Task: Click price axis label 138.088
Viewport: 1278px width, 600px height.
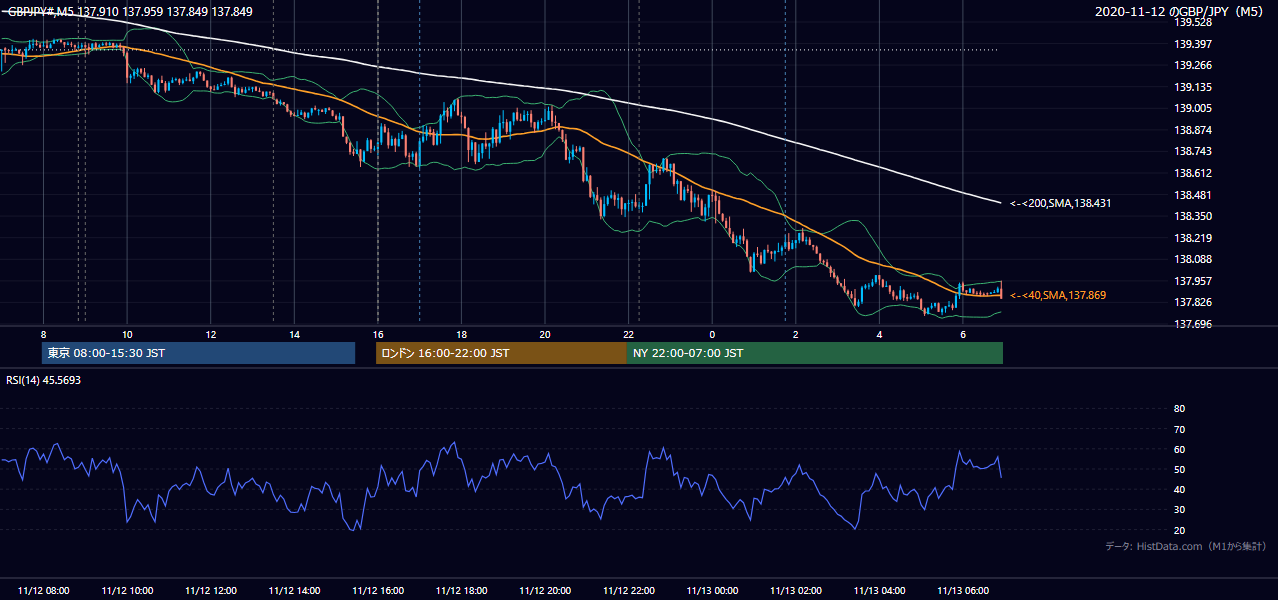Action: click(x=1192, y=260)
